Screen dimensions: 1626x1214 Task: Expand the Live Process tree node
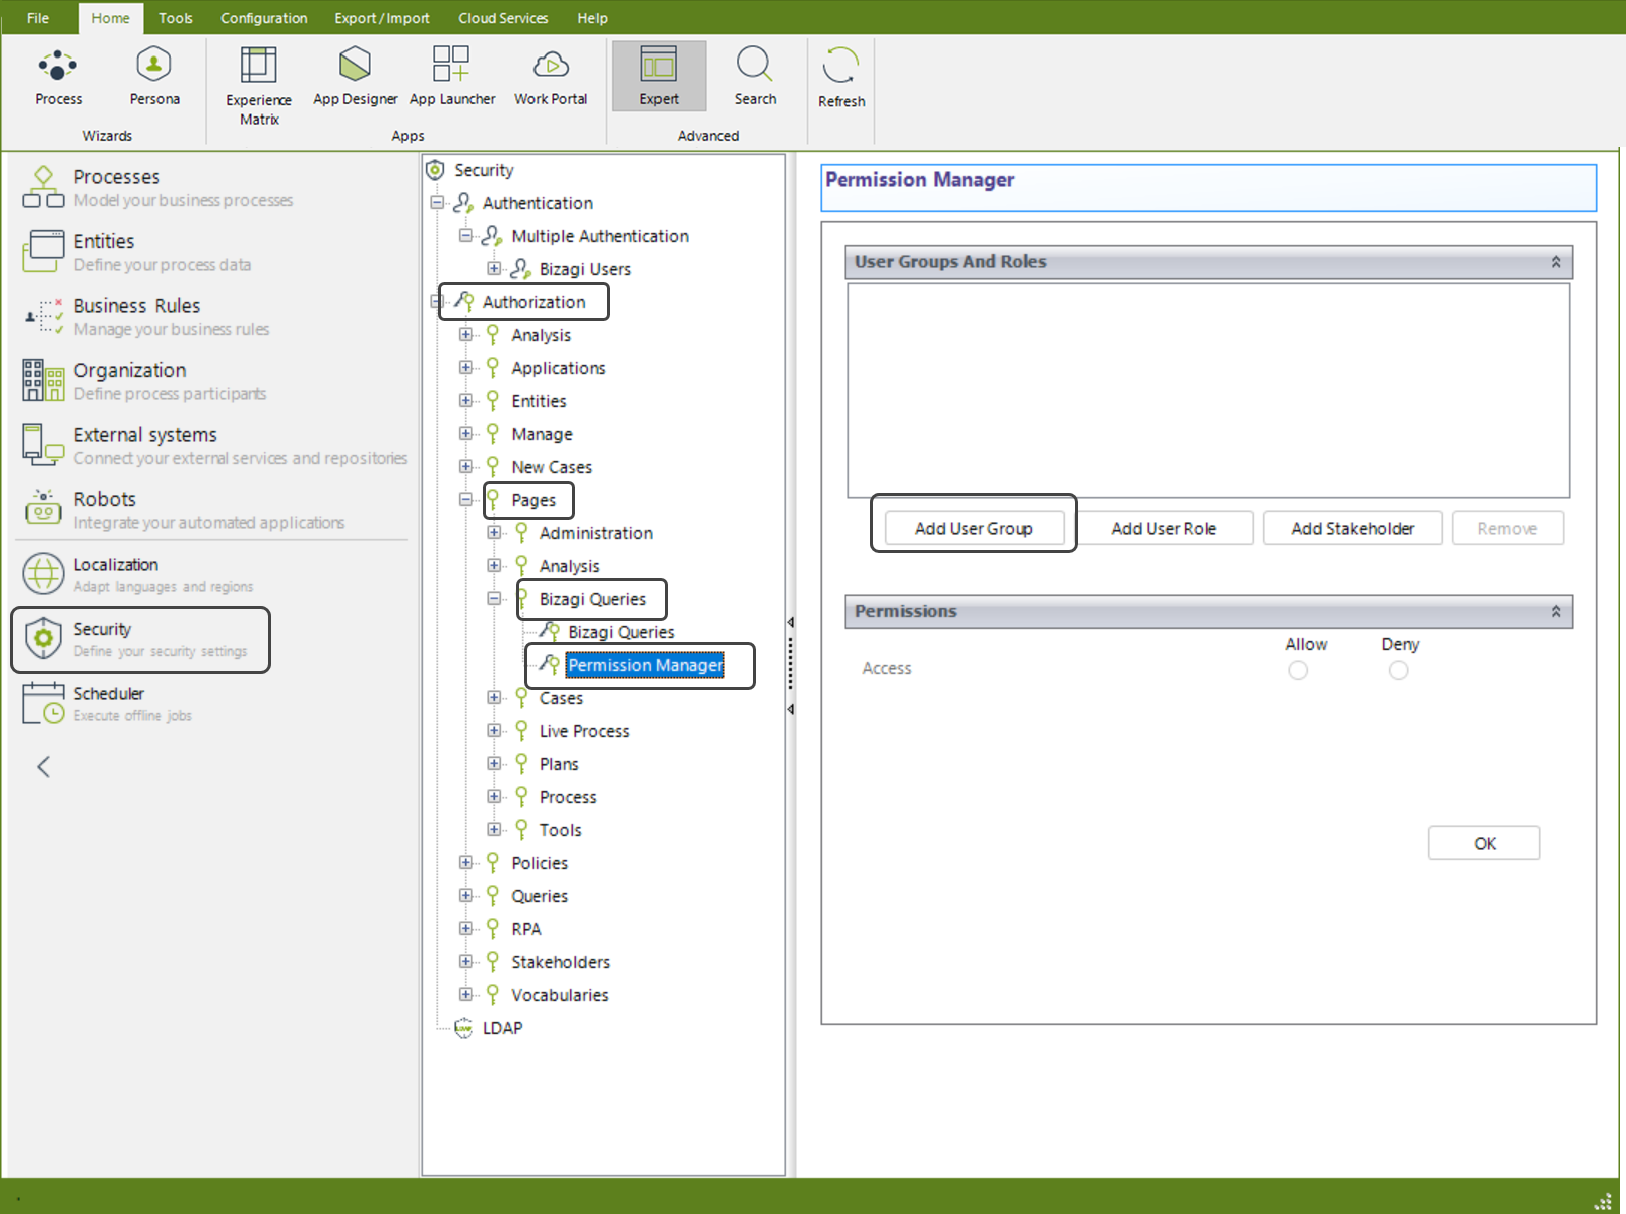tap(494, 730)
